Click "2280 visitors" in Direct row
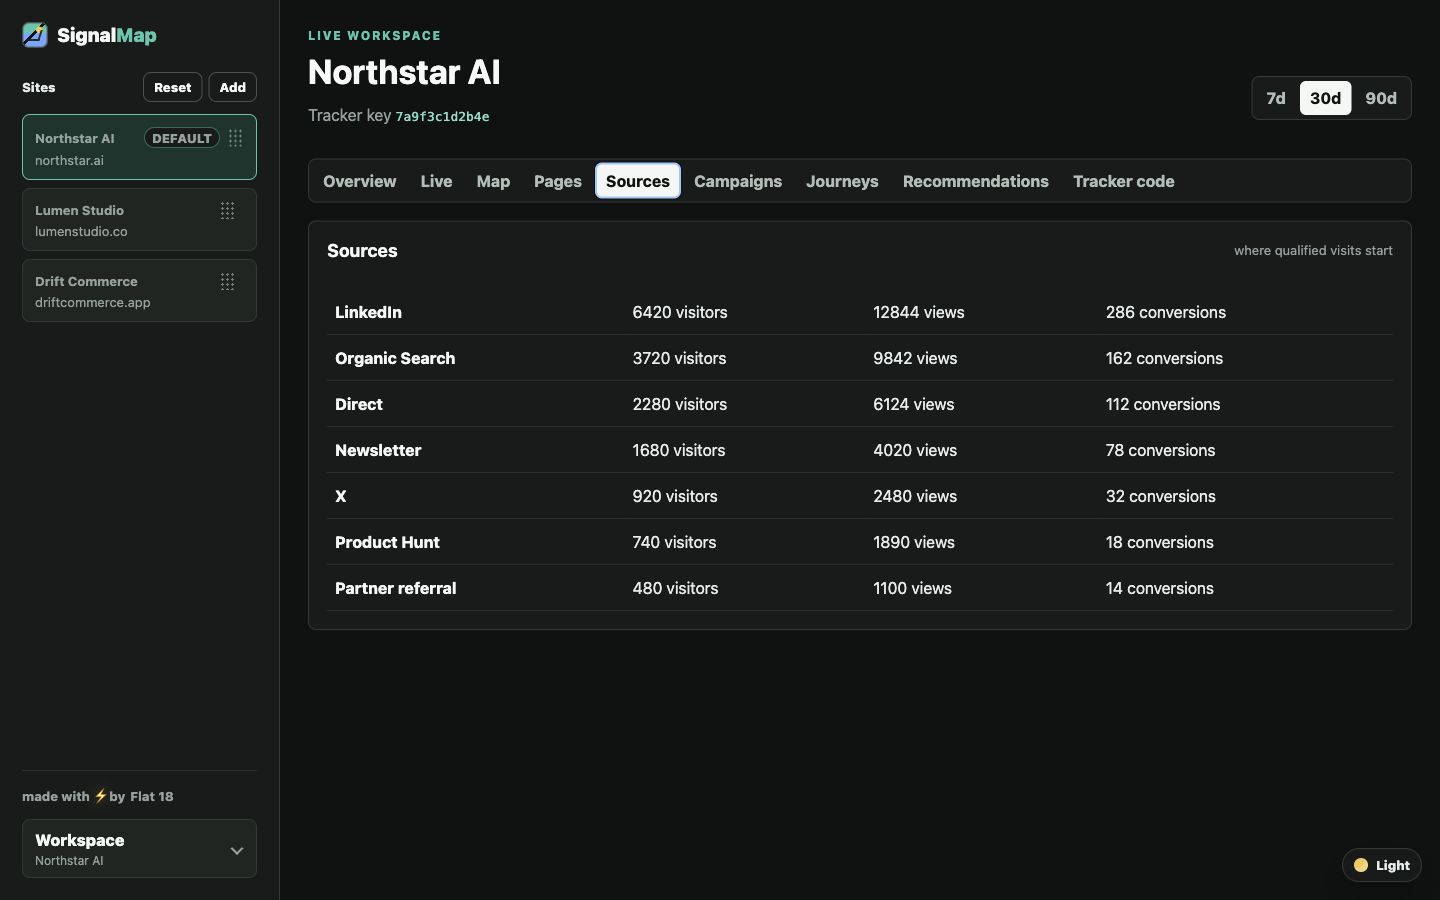This screenshot has height=900, width=1440. (x=680, y=404)
